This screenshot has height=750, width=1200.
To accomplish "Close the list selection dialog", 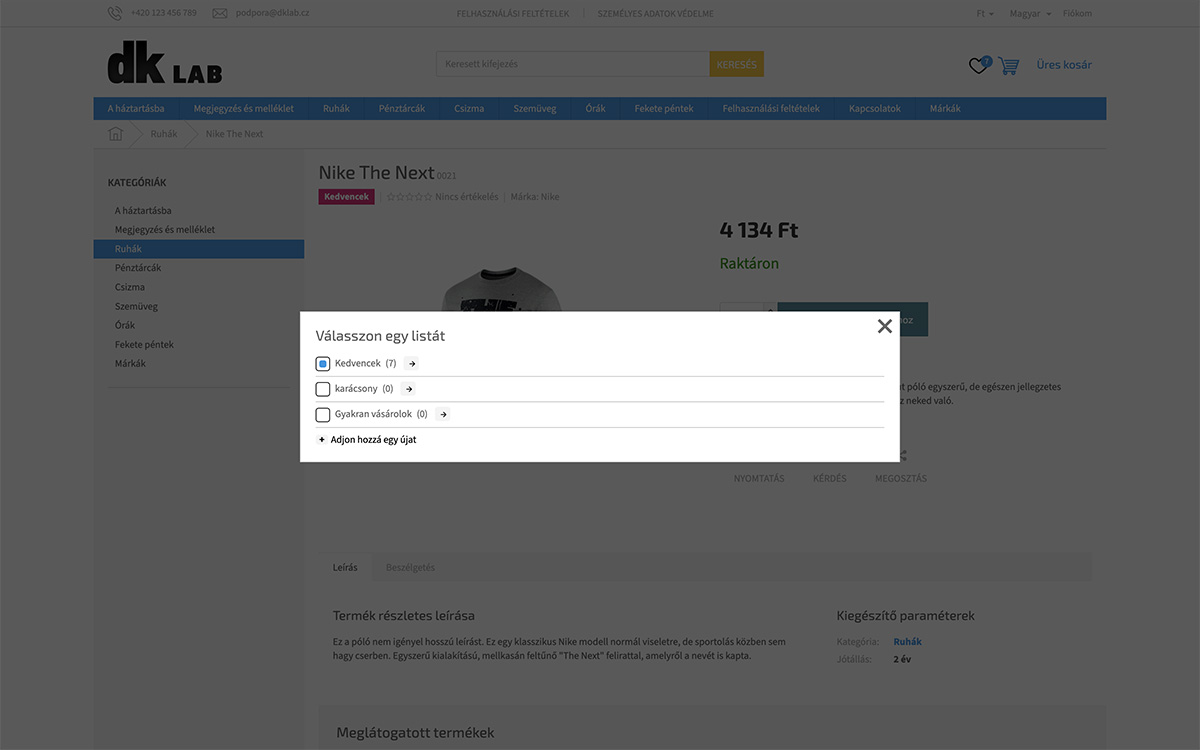I will (x=884, y=326).
